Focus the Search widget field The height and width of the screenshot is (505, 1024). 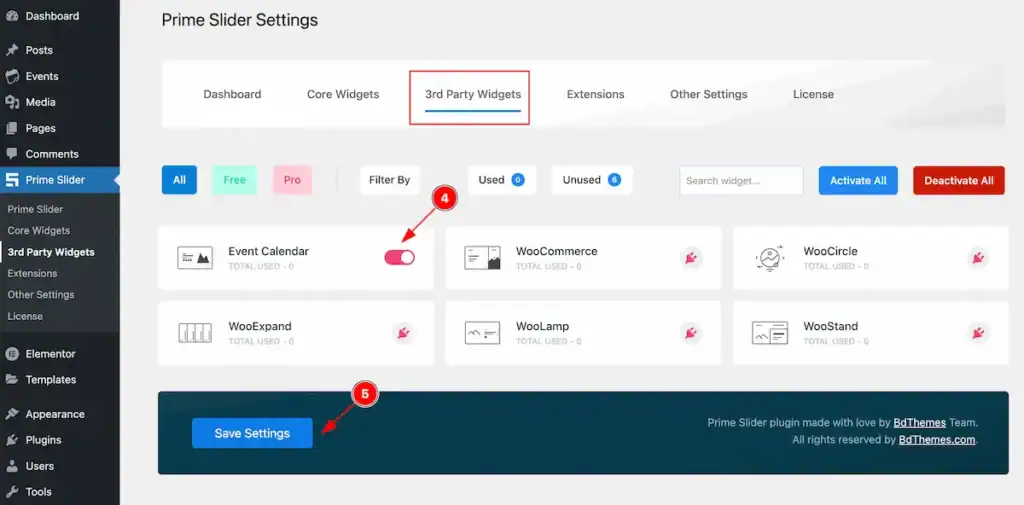741,180
